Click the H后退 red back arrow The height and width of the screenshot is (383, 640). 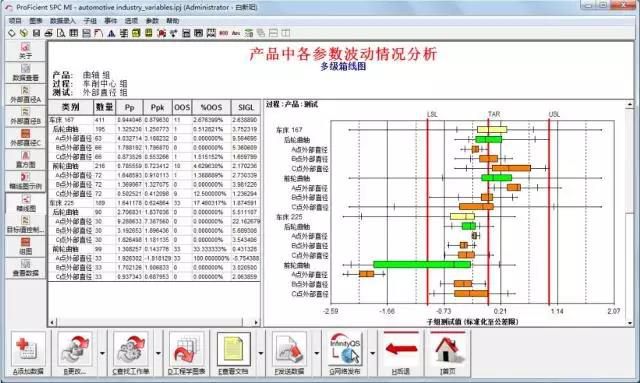[400, 353]
